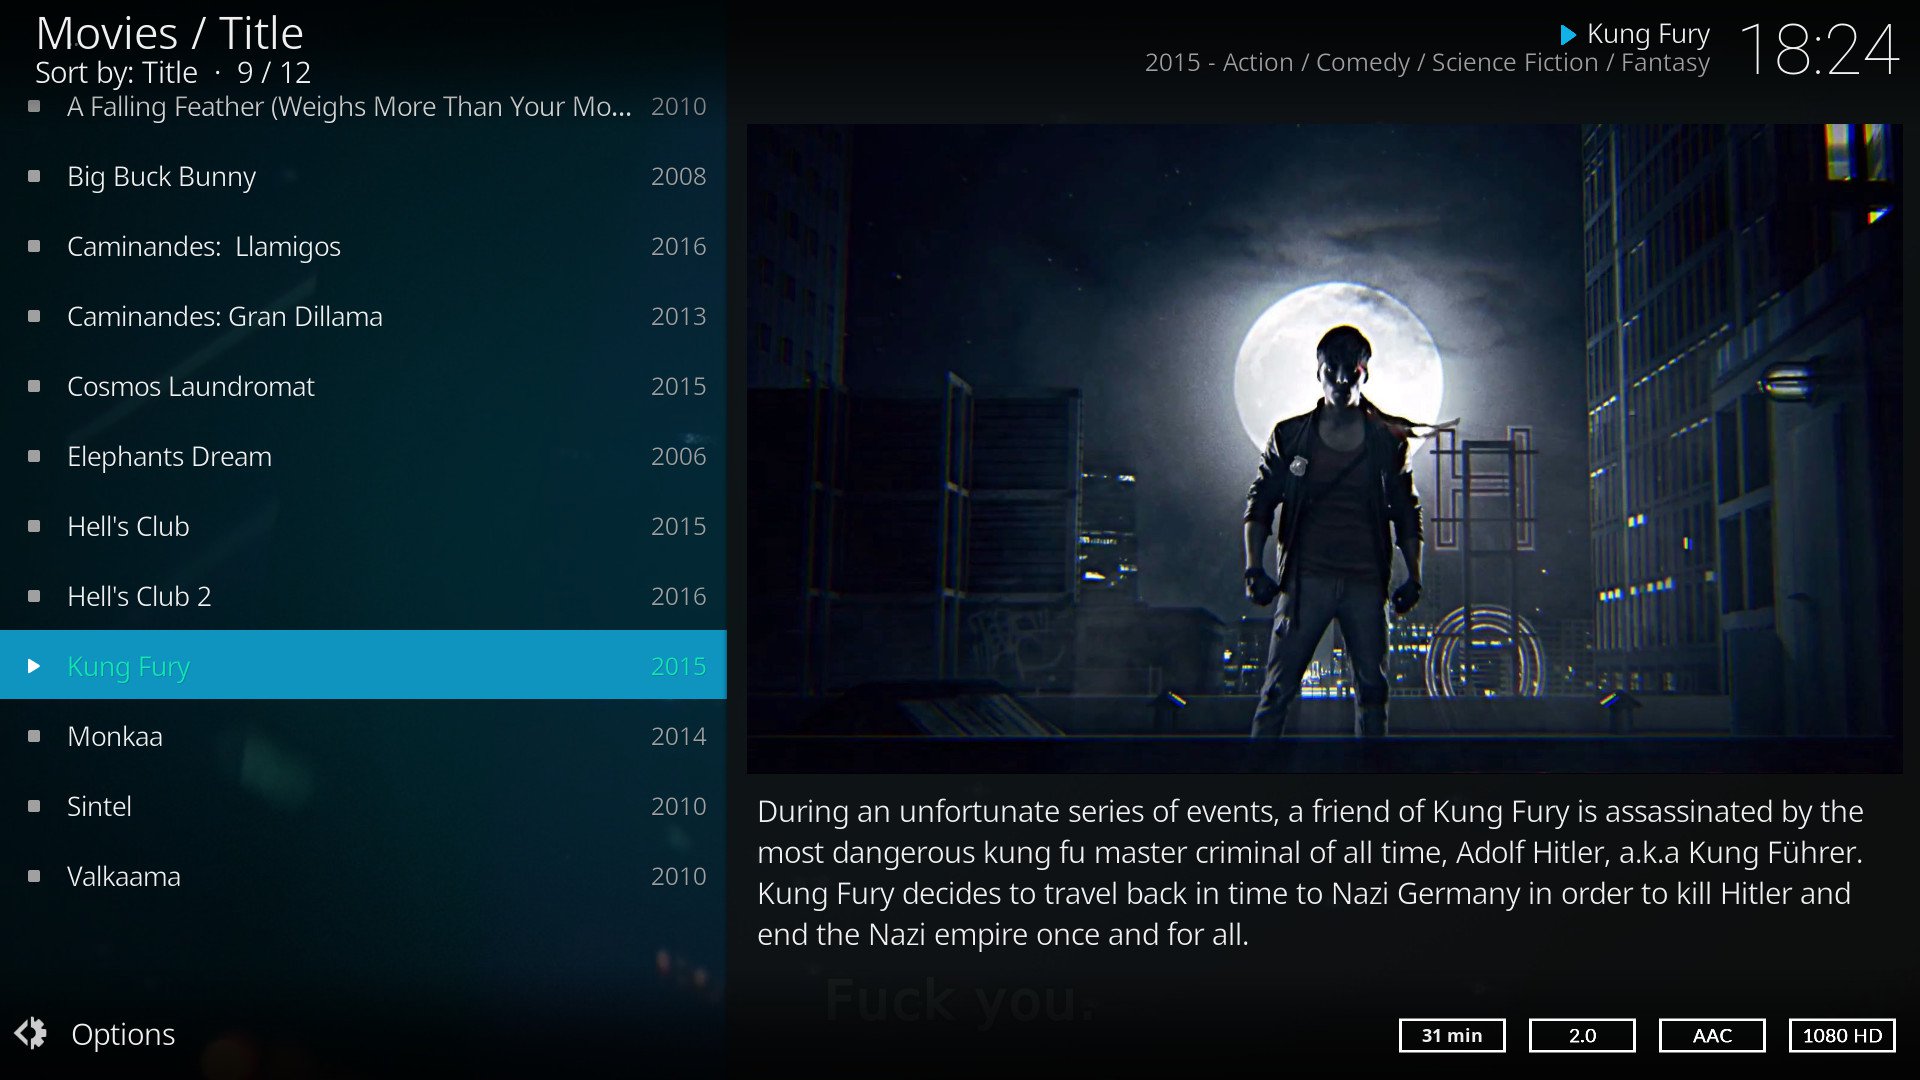Click the AAC audio codec badge

(x=1712, y=1036)
